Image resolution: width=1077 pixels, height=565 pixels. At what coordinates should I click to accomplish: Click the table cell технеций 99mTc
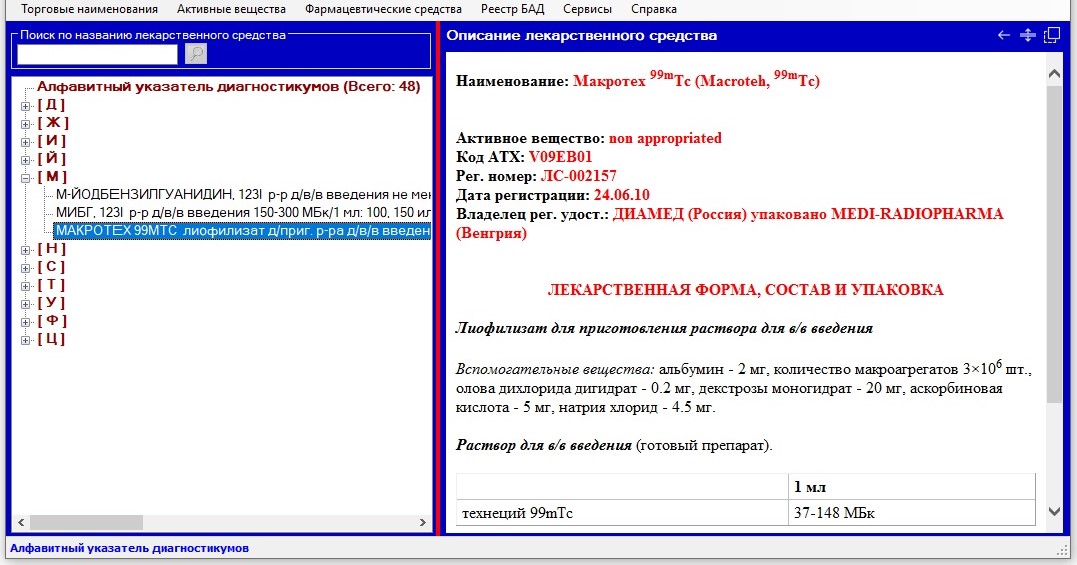tap(622, 513)
